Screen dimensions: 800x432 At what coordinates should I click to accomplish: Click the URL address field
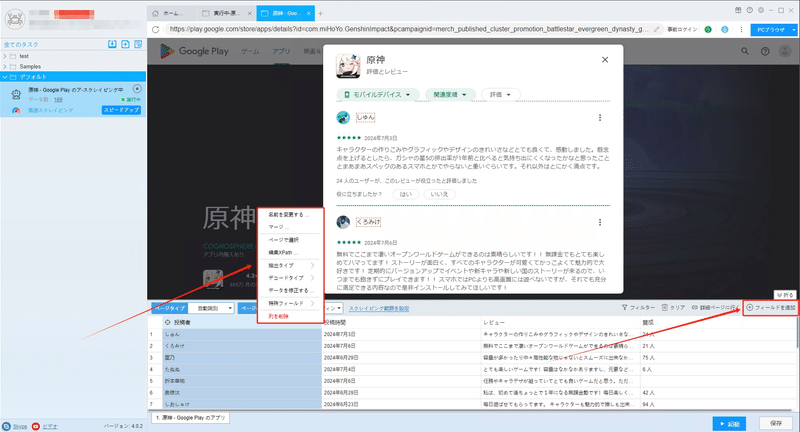pyautogui.click(x=408, y=29)
